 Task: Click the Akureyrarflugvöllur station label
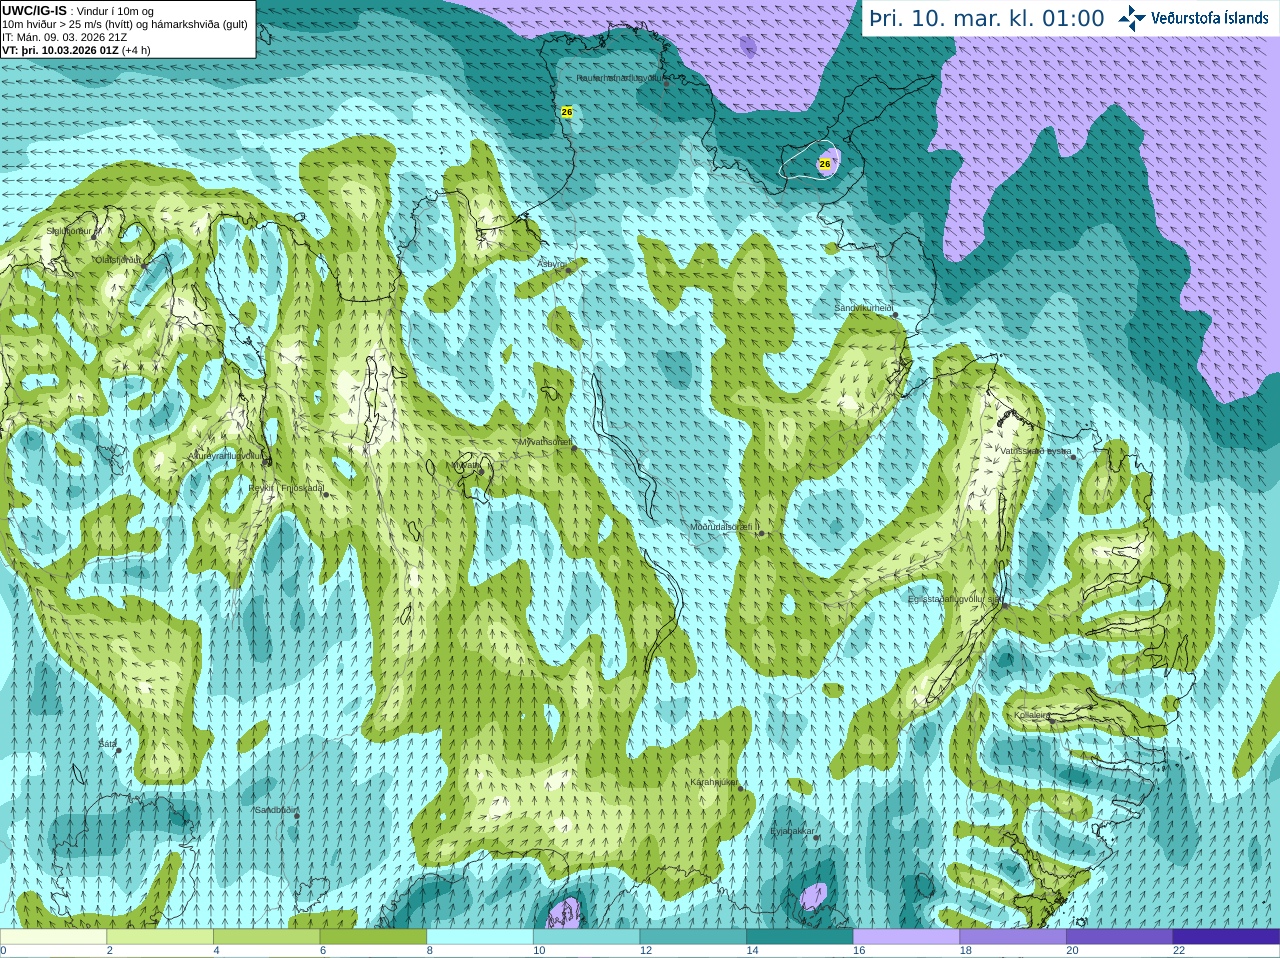pyautogui.click(x=226, y=456)
